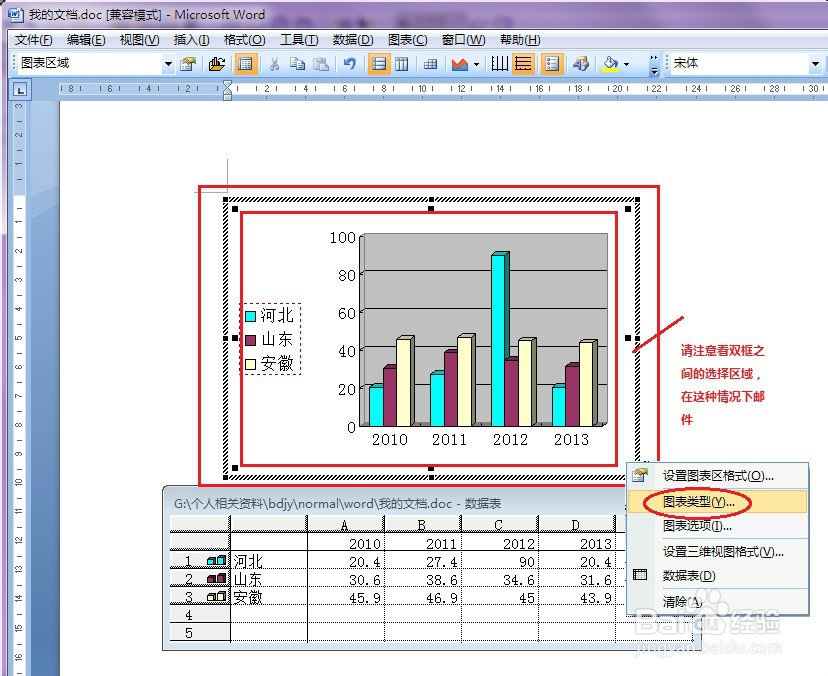The image size is (828, 676).
Task: Open the Format selected object icon
Action: pos(189,64)
